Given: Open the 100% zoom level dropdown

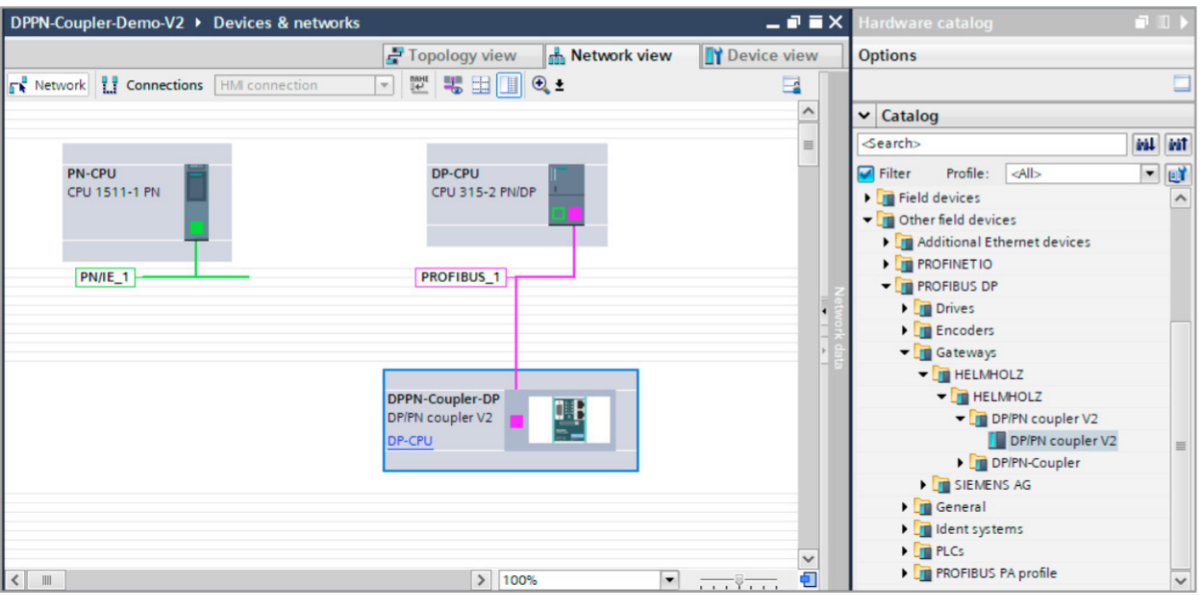Looking at the screenshot, I should pos(669,580).
